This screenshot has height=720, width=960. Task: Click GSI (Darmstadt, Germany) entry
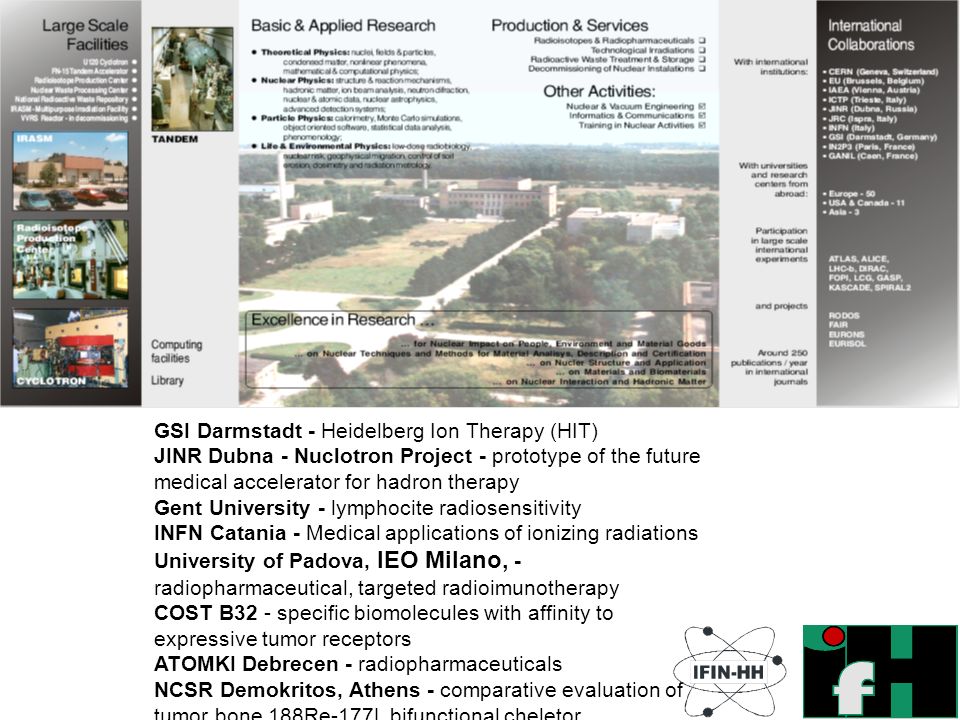pos(882,137)
